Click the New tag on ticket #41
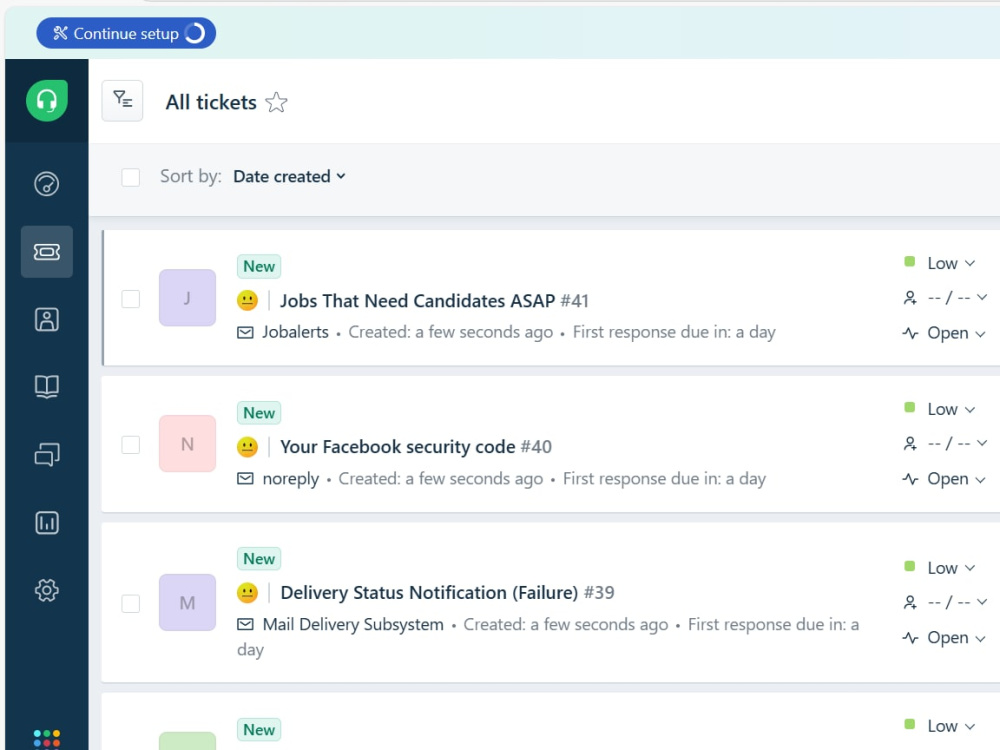 pyautogui.click(x=259, y=267)
